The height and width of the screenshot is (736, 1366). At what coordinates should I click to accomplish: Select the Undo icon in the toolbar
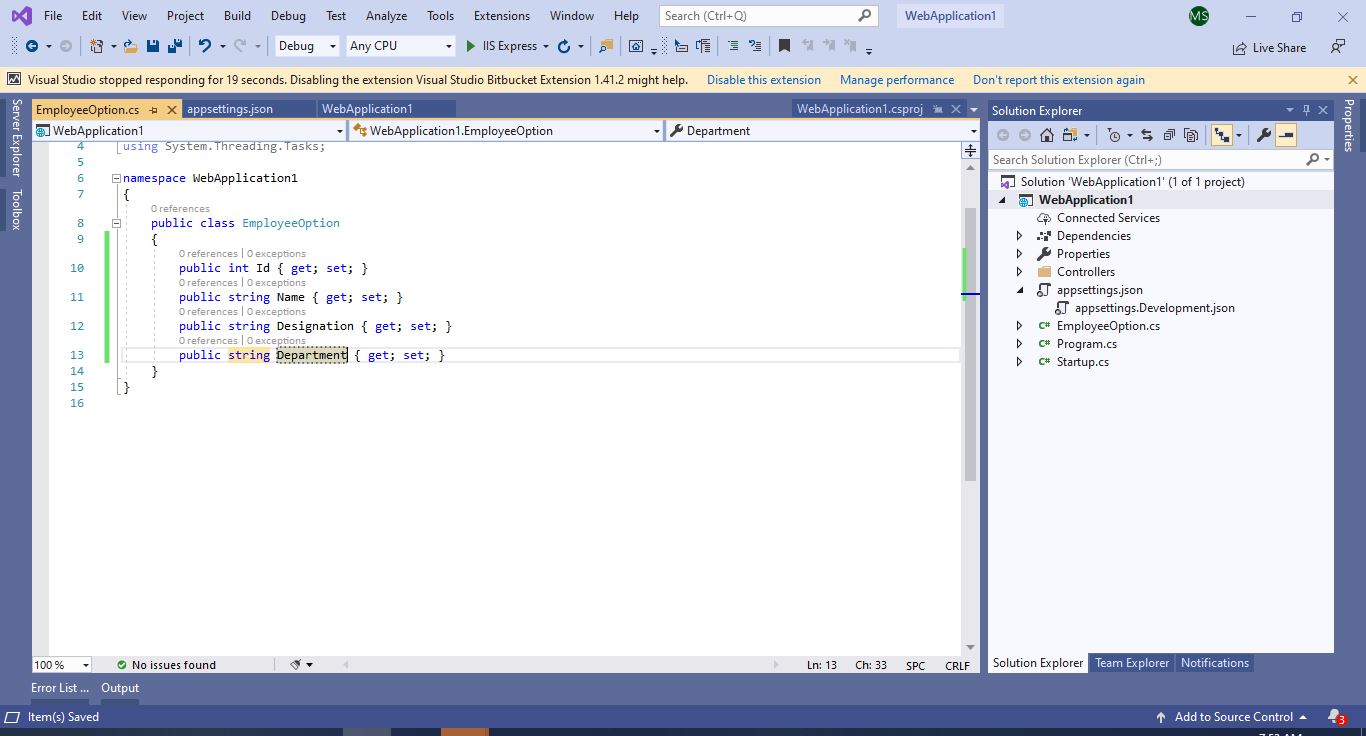205,46
